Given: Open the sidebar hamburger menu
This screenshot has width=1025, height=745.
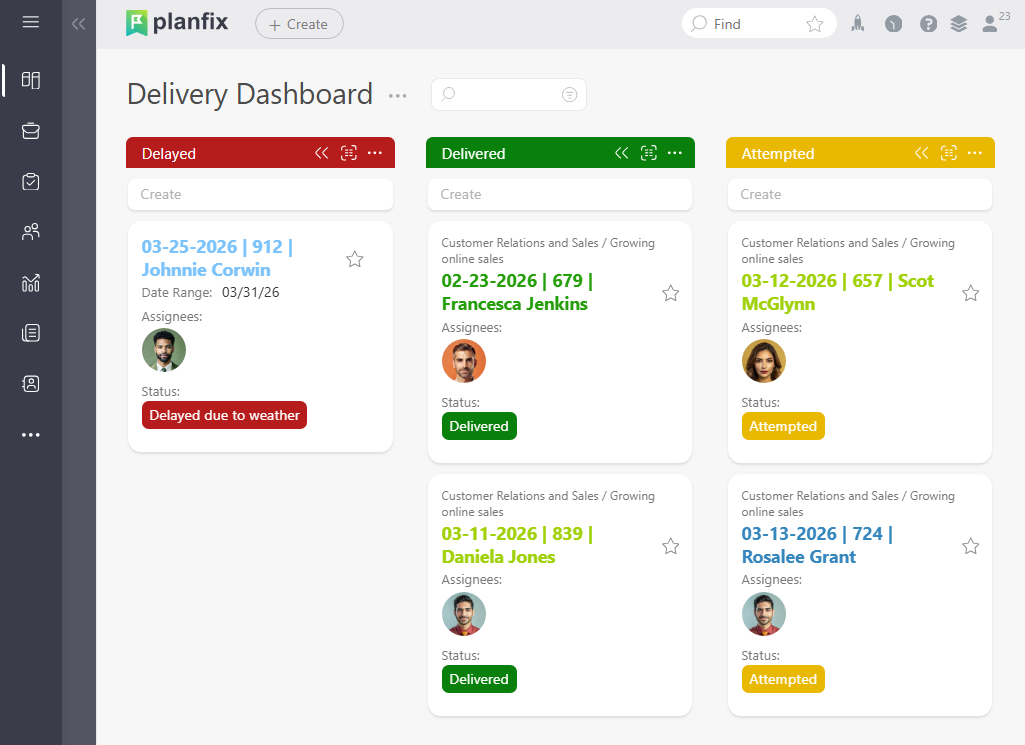Looking at the screenshot, I should pos(30,23).
